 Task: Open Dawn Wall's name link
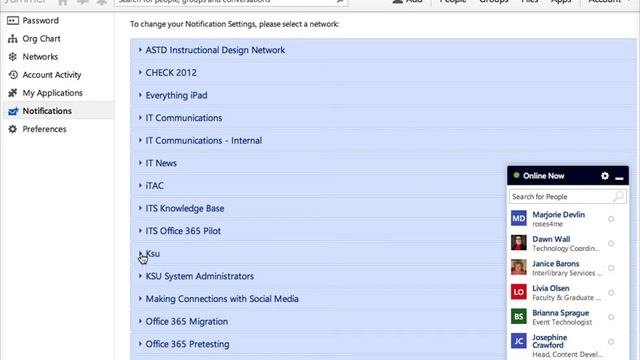[x=551, y=239]
